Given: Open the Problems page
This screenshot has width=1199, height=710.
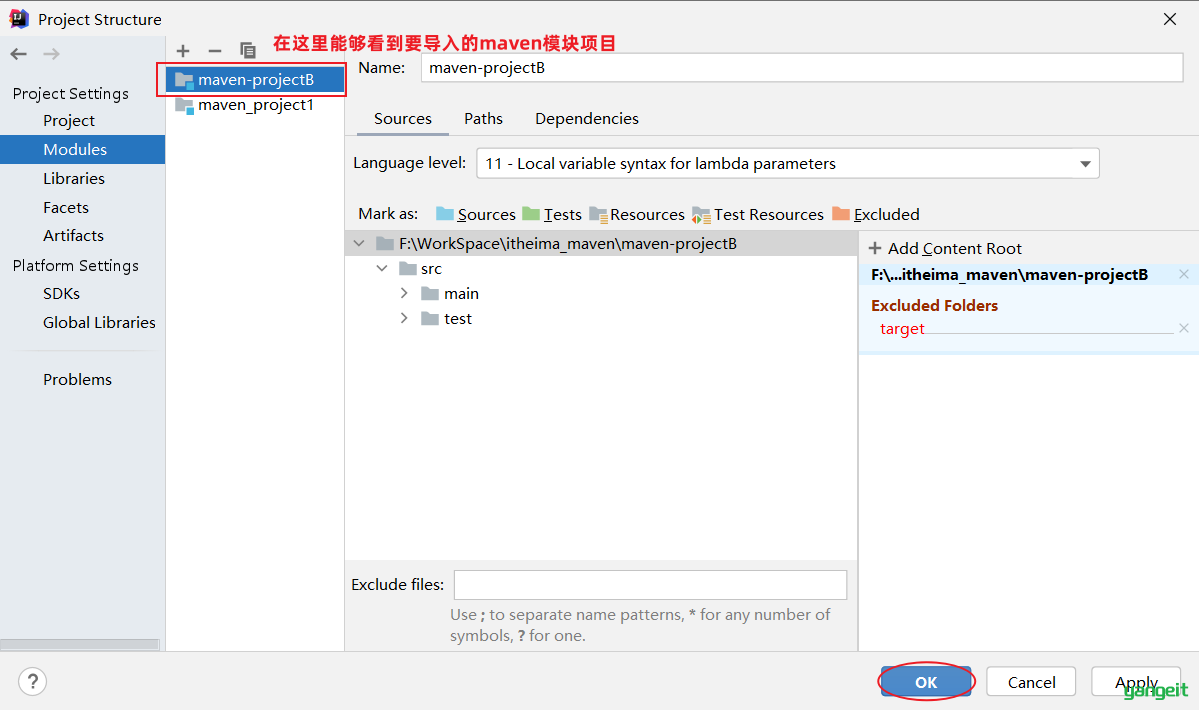Looking at the screenshot, I should [x=77, y=380].
